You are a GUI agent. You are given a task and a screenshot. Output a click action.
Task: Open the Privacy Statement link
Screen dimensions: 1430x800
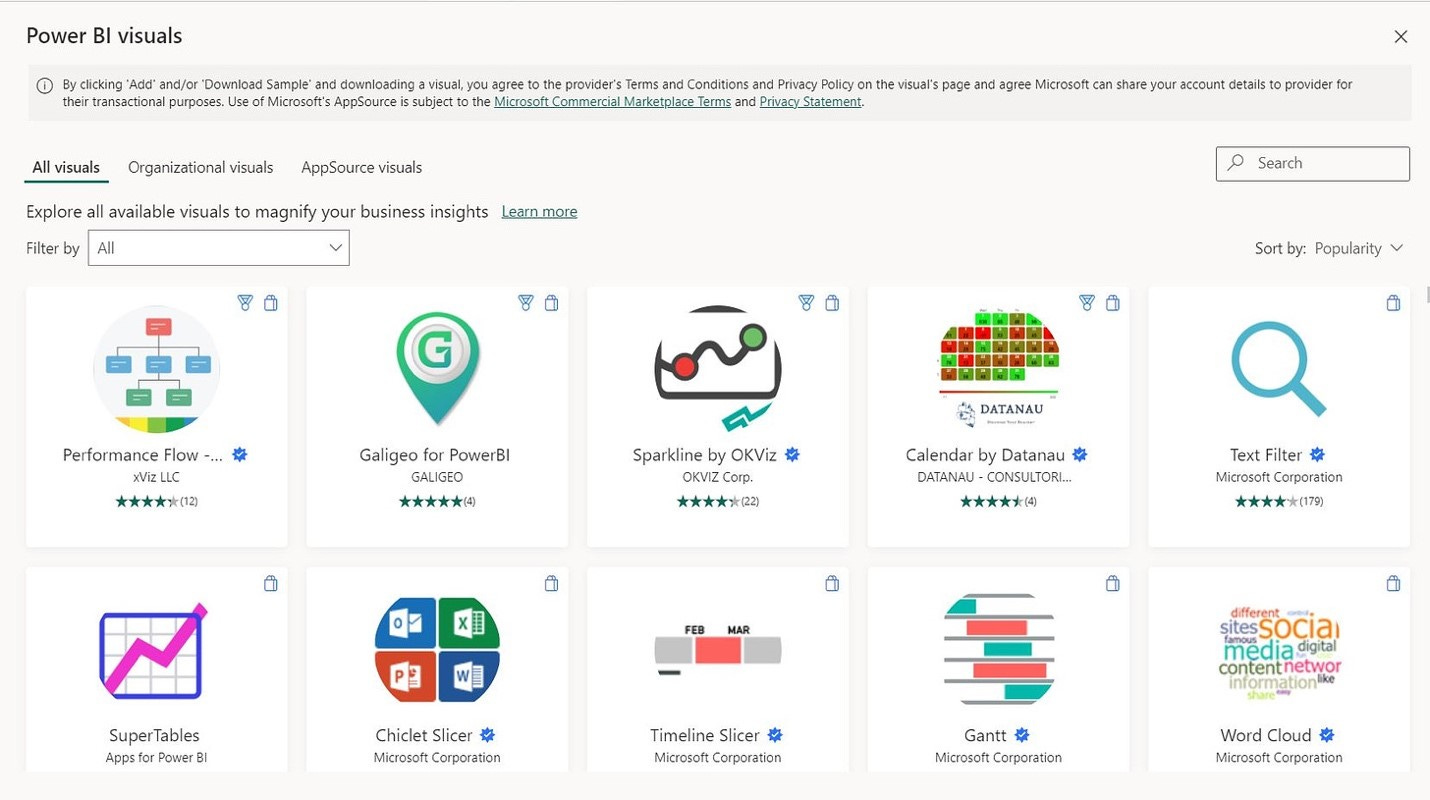[810, 102]
